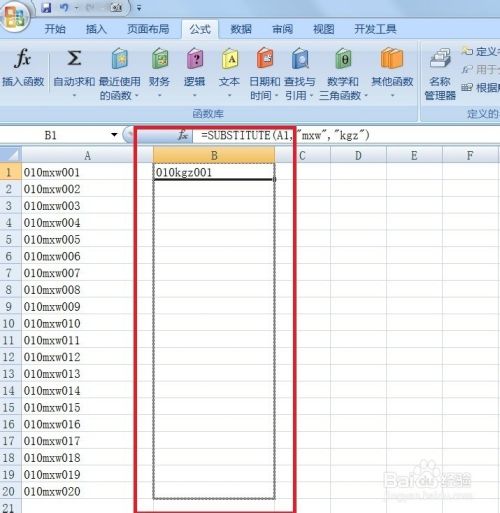Click cell containing 010mxw012
The width and height of the screenshot is (500, 513).
coord(87,357)
